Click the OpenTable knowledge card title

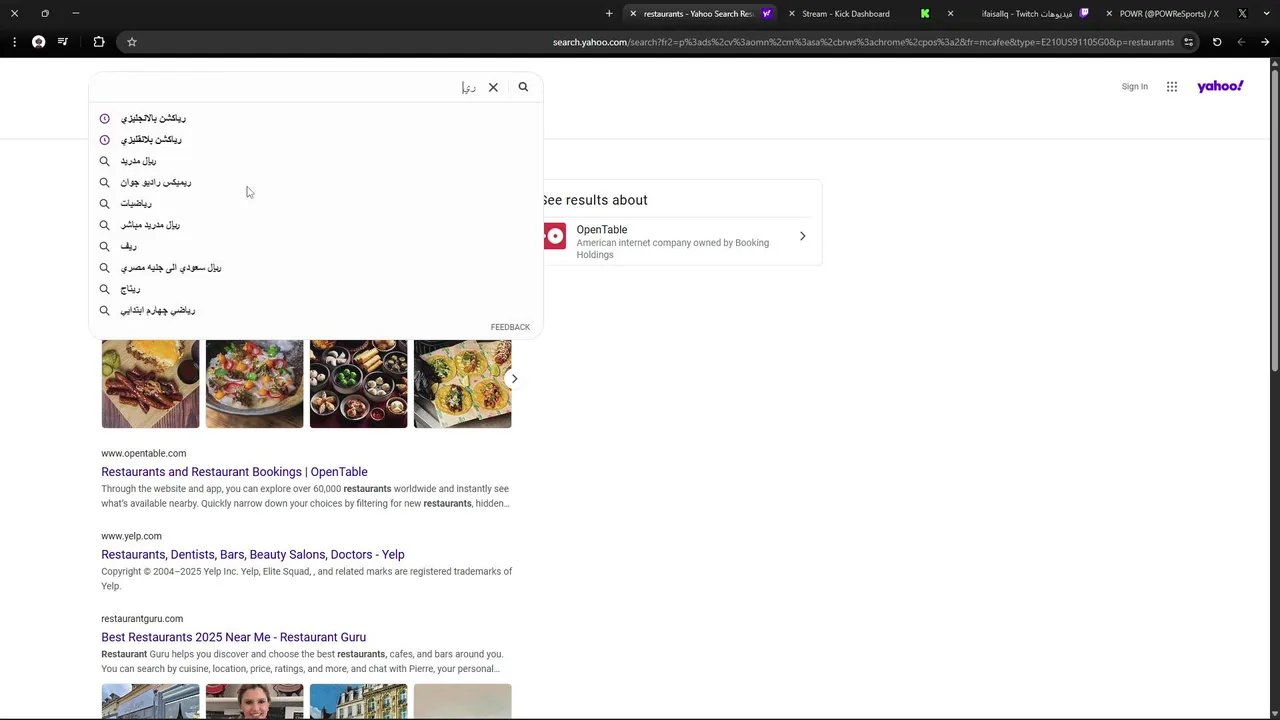coord(602,230)
